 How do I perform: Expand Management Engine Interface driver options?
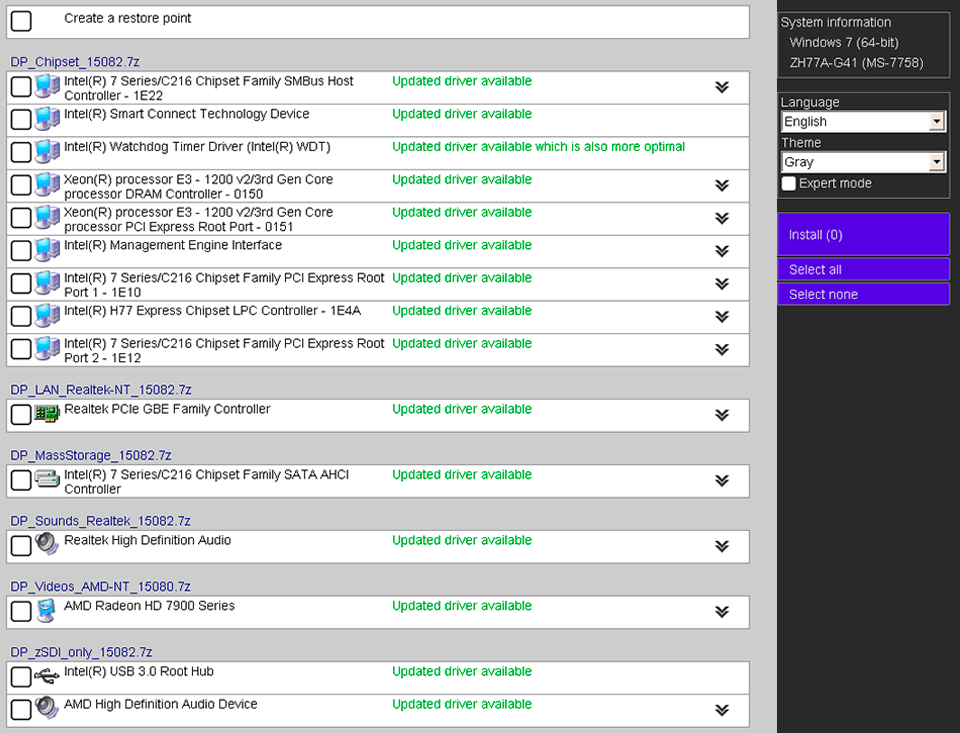tap(722, 251)
